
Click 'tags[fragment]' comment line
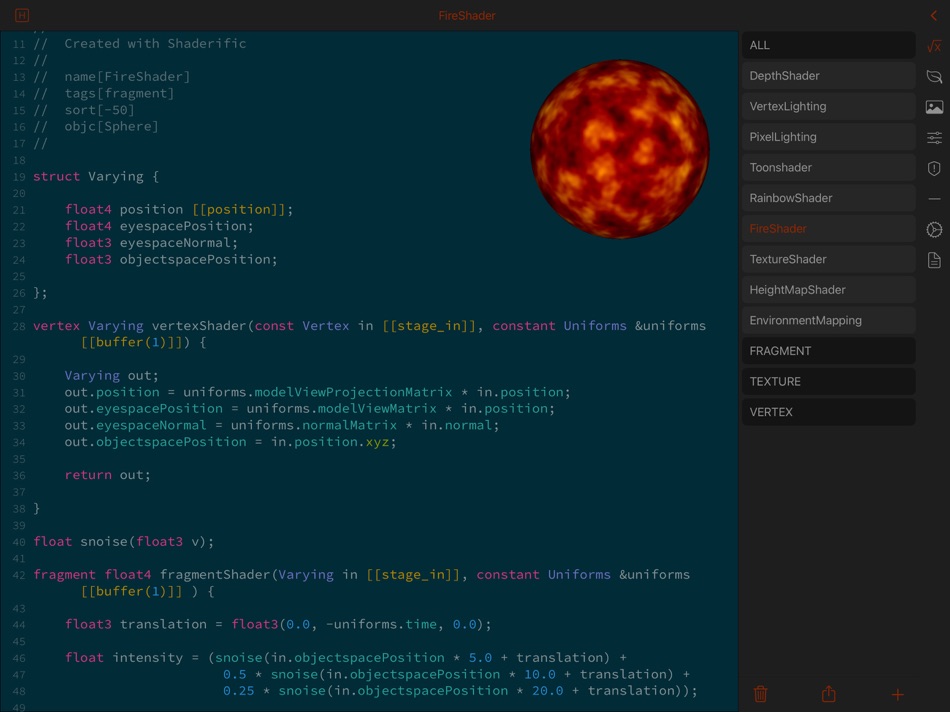[x=104, y=93]
